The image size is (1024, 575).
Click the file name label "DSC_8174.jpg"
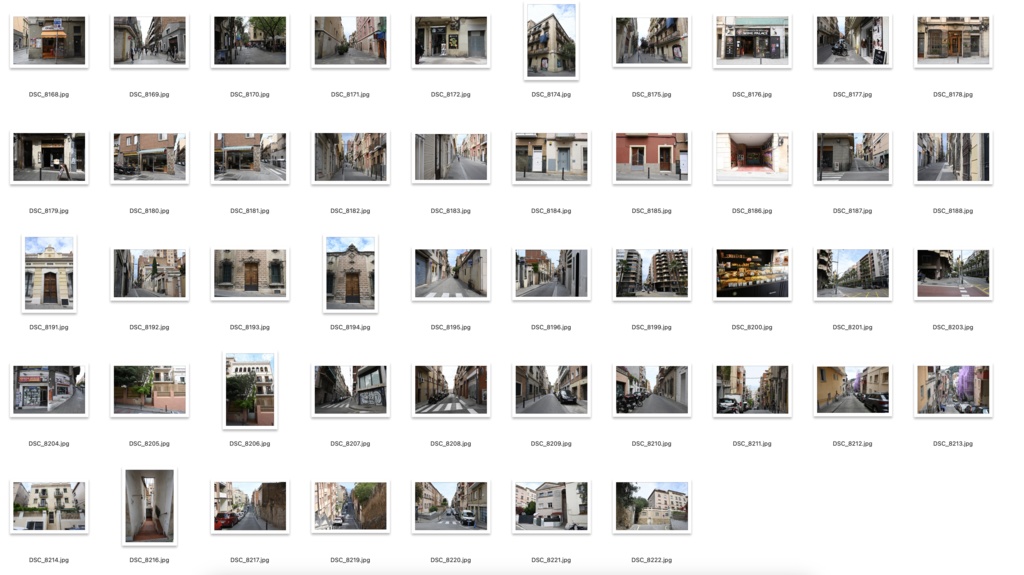[x=551, y=95]
